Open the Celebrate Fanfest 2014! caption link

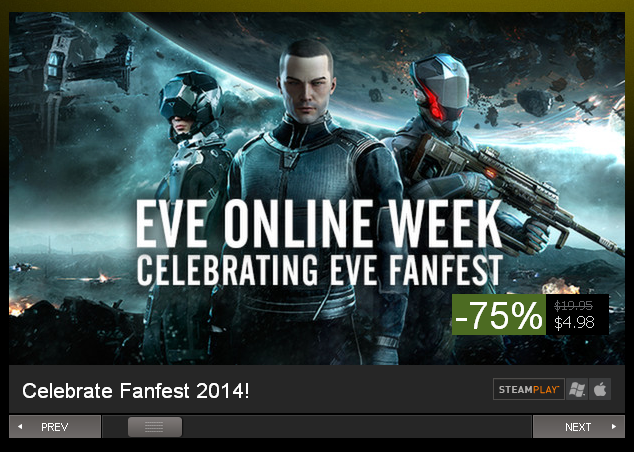[x=136, y=391]
